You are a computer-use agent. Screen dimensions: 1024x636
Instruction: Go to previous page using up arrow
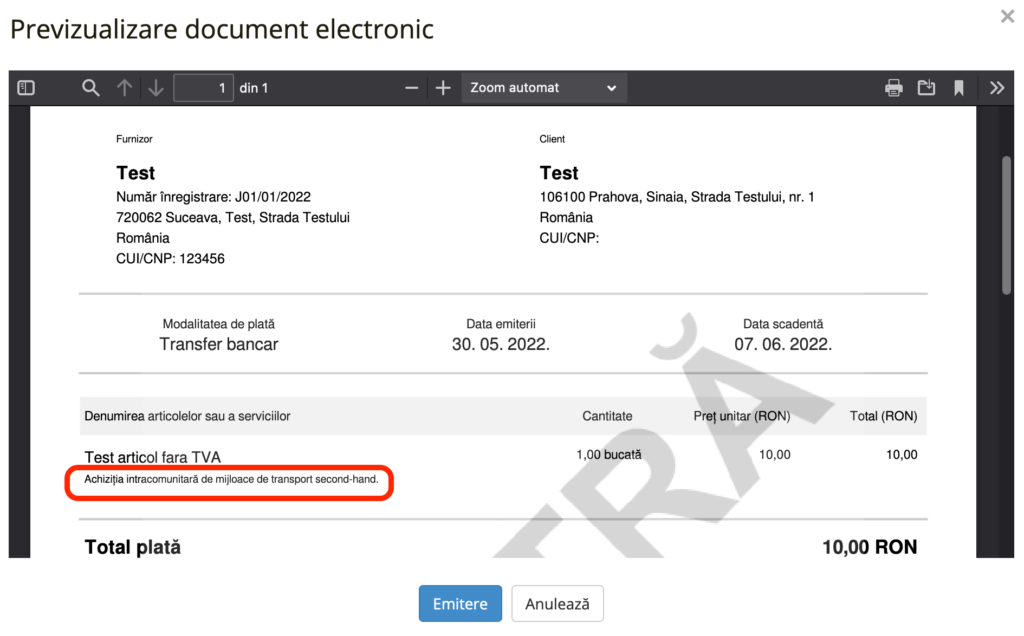(x=124, y=88)
